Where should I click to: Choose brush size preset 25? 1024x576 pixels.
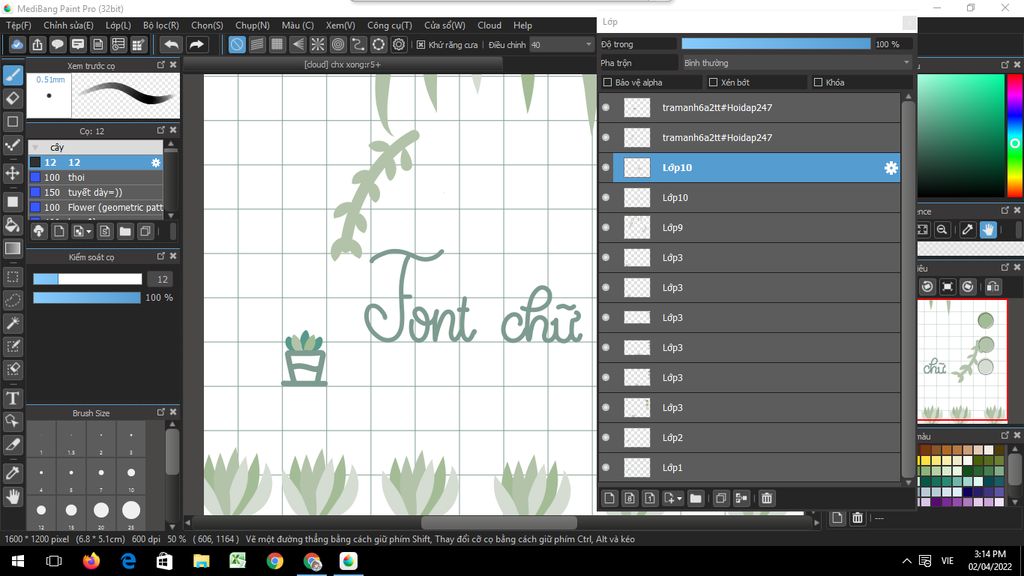click(131, 510)
